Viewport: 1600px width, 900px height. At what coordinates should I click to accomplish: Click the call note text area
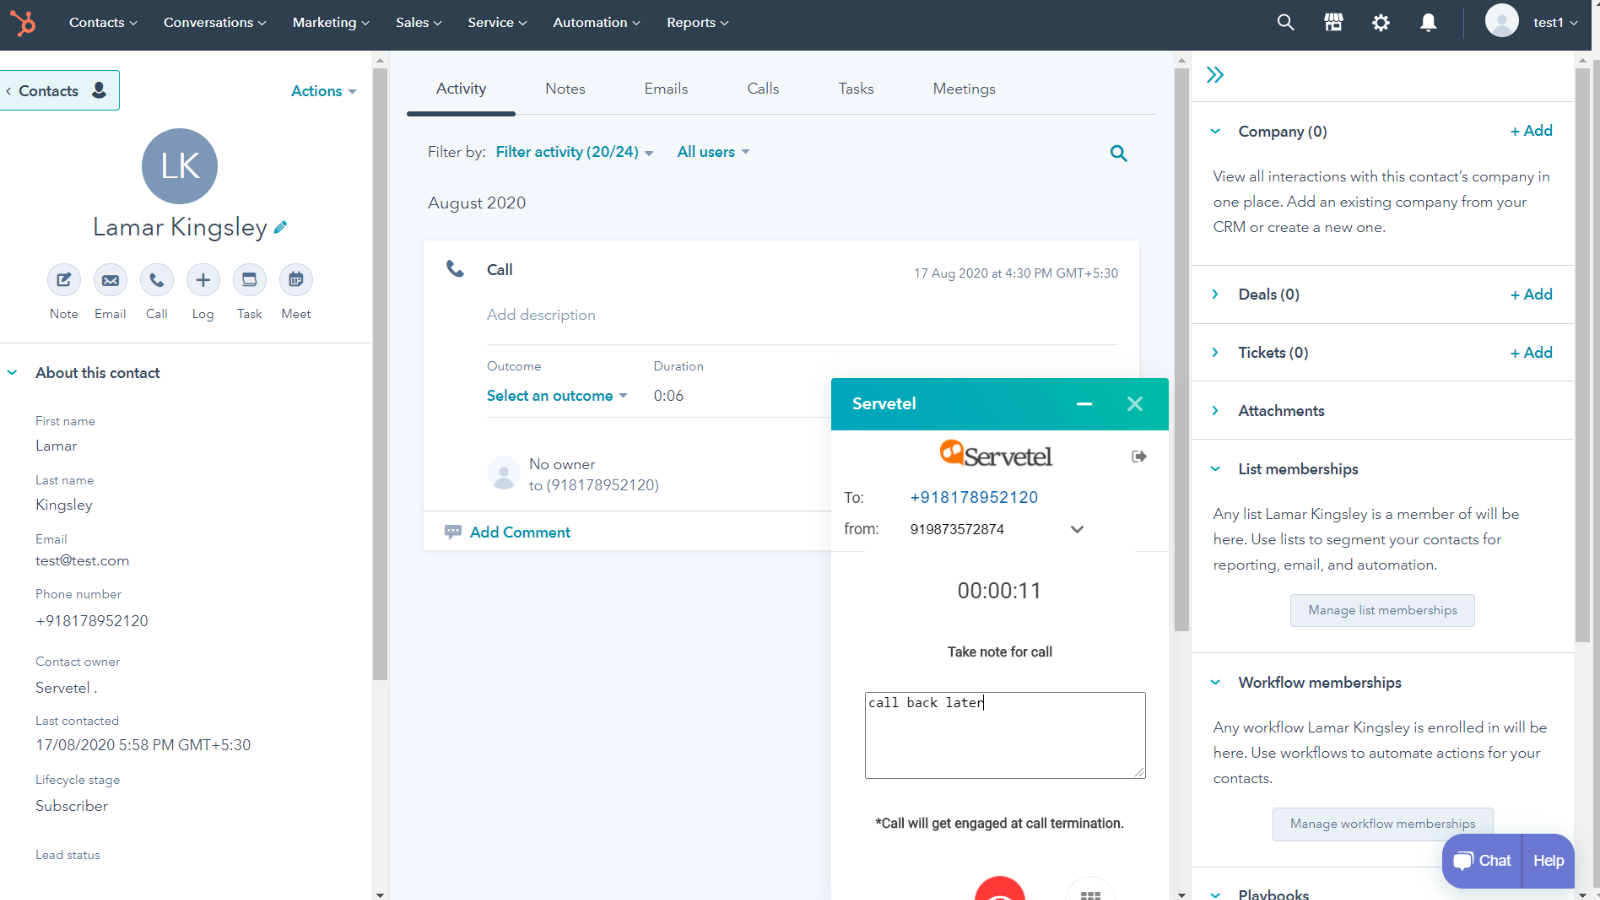[x=1005, y=735]
